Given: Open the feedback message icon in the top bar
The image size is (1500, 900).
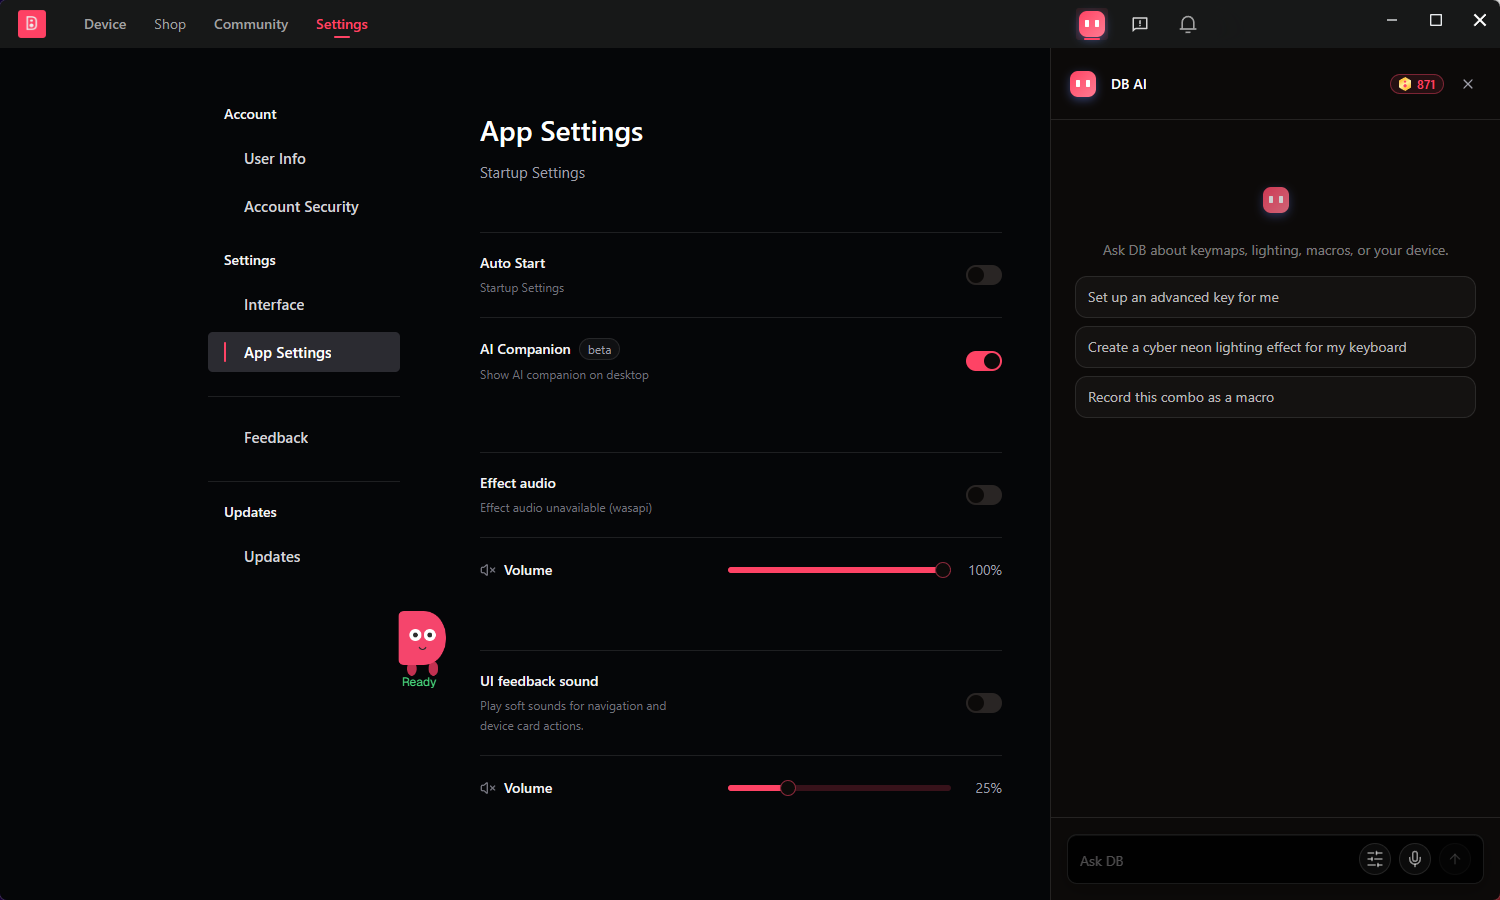Looking at the screenshot, I should 1140,24.
